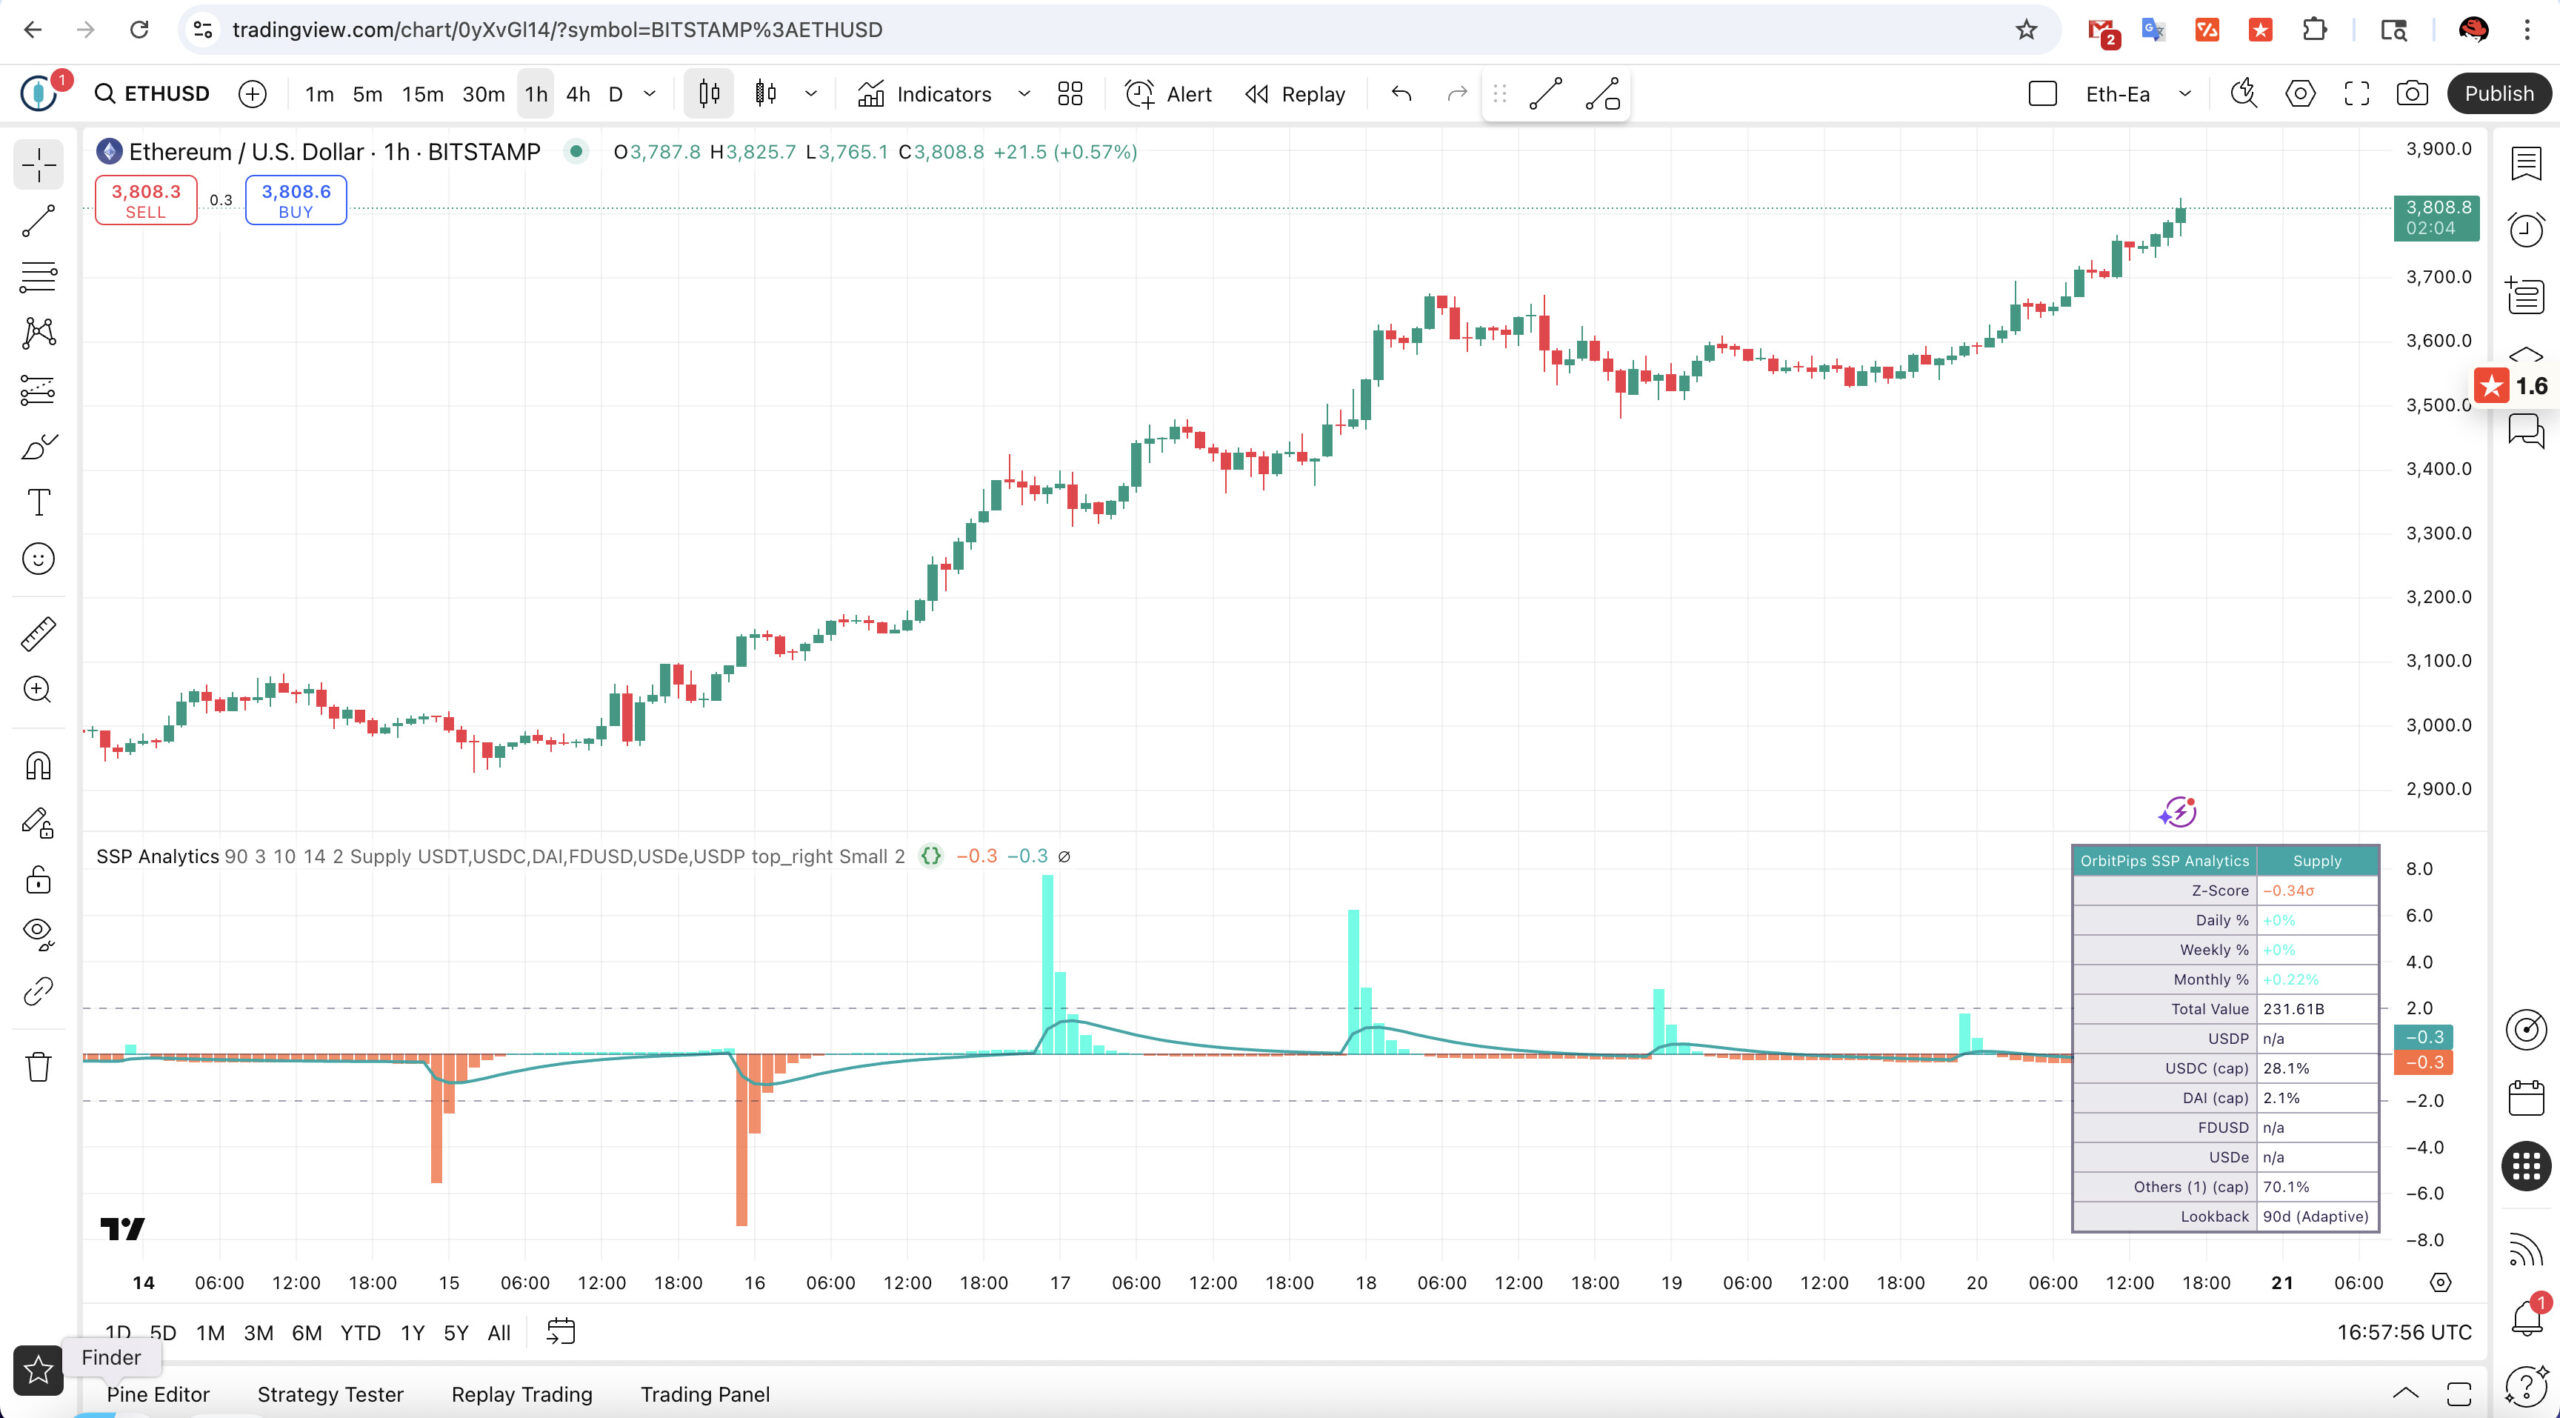Click the BUY 3,808.6 button
The image size is (2560, 1418).
(x=296, y=200)
